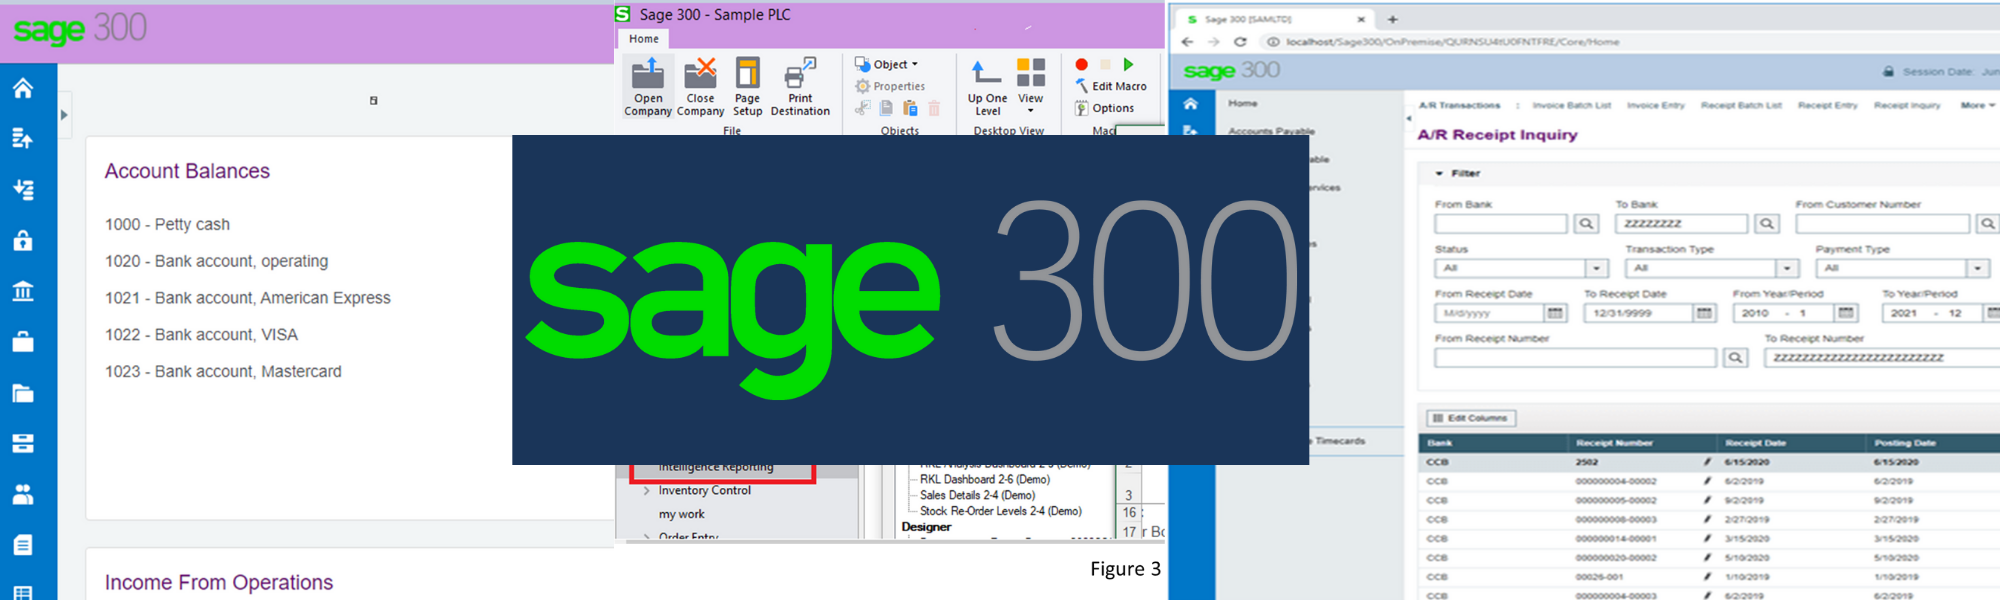Sort by the Receipt Date column header

click(1756, 443)
